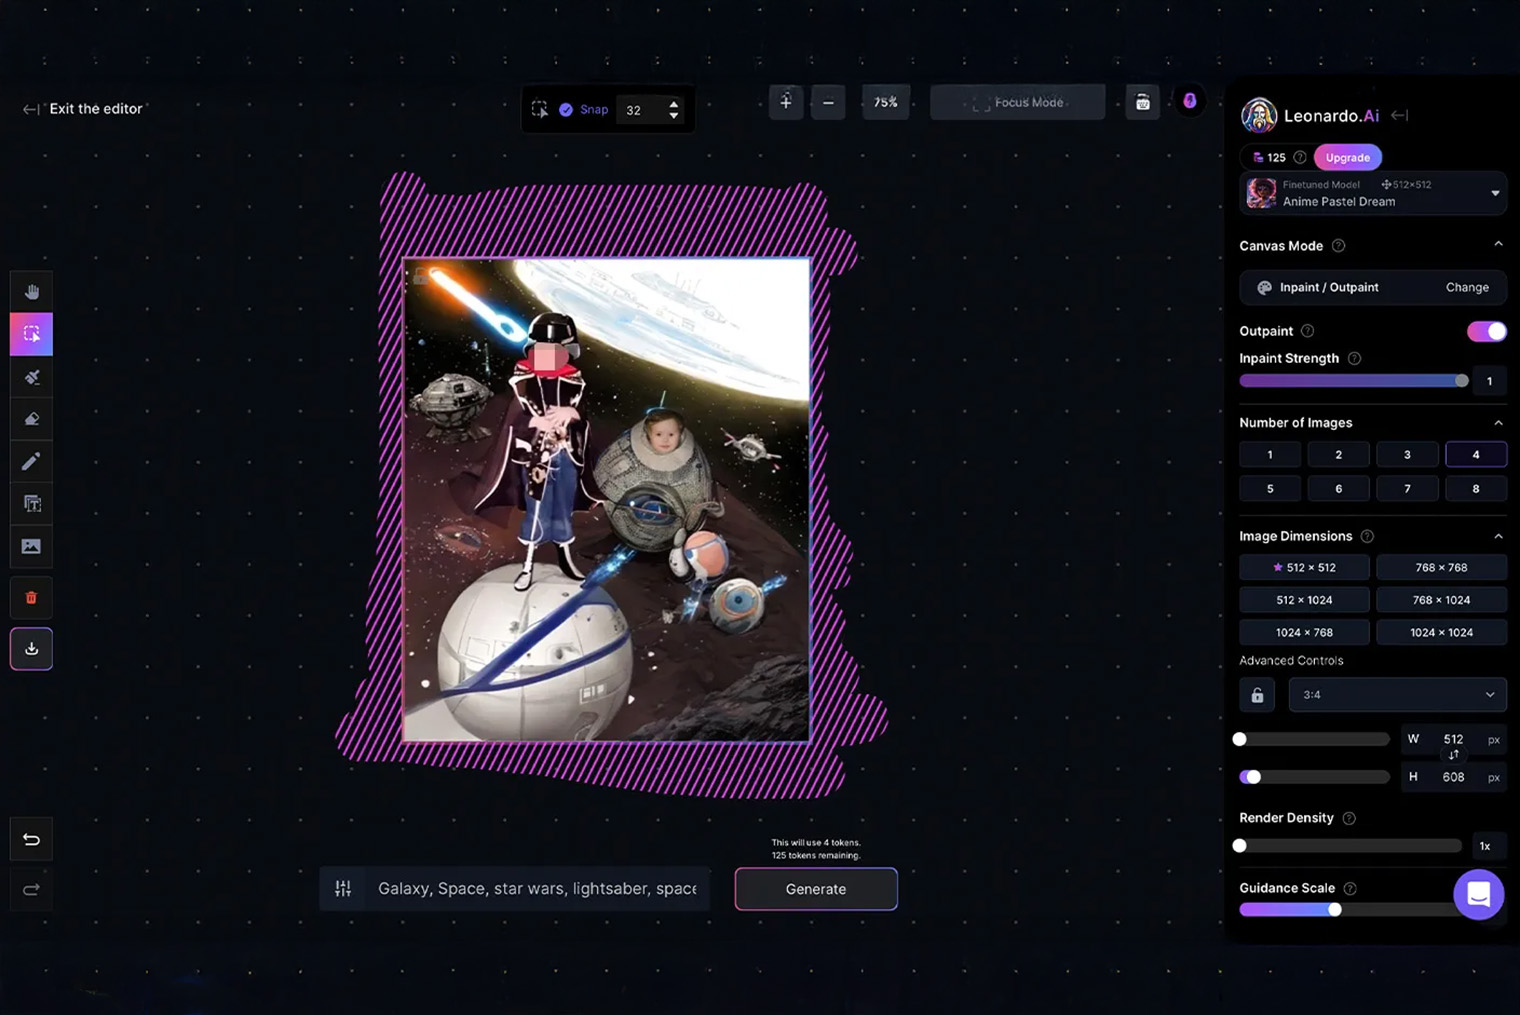Adjust the height slider
The height and width of the screenshot is (1015, 1520).
[x=1314, y=777]
